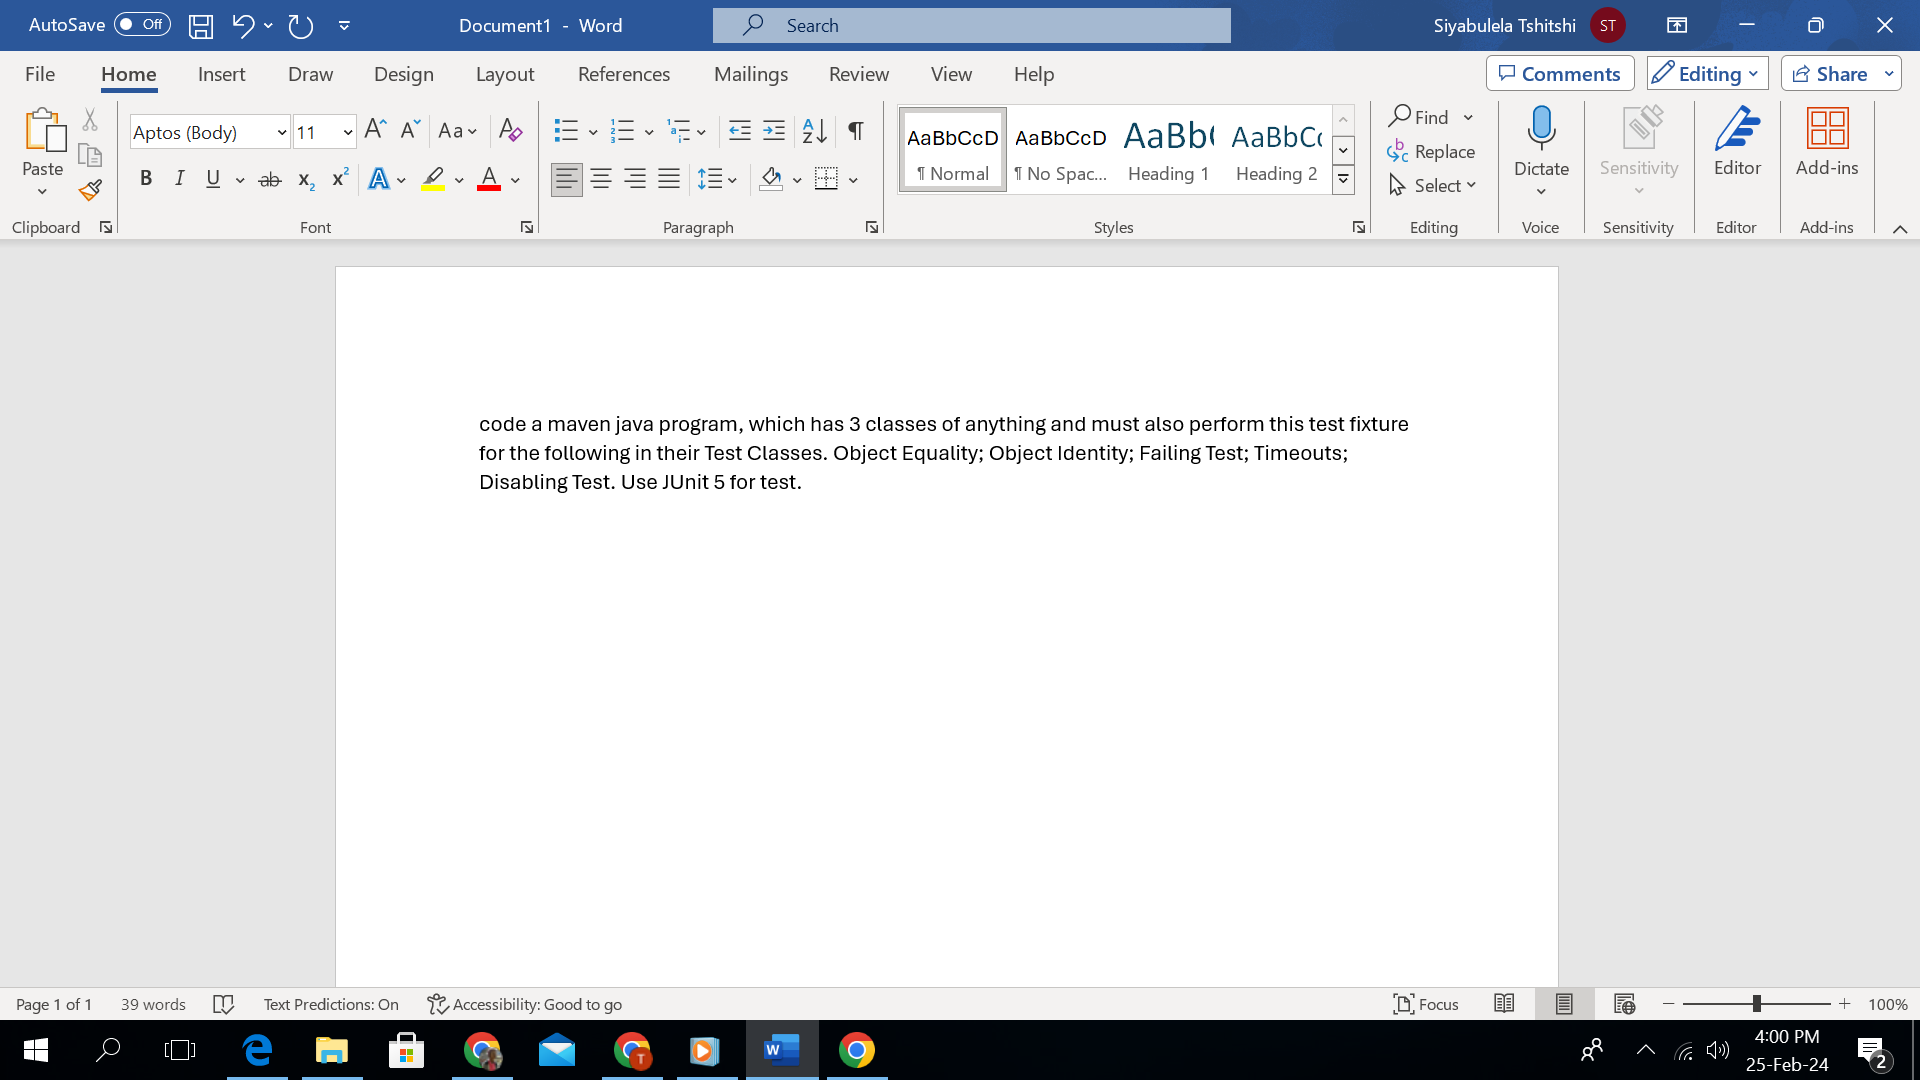This screenshot has height=1080, width=1920.
Task: Click the 100% zoom level indicator
Action: coord(1887,1004)
